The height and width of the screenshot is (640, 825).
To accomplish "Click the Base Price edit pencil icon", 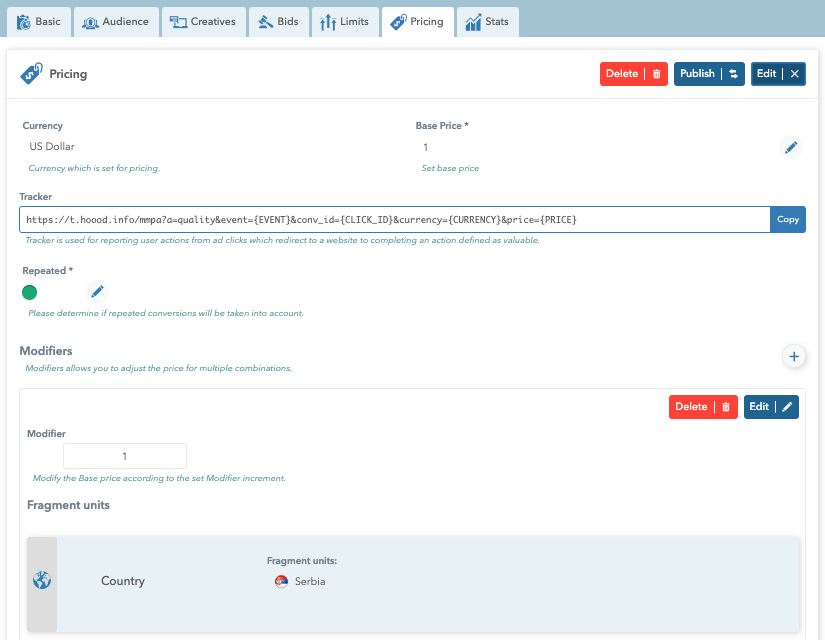I will (x=791, y=148).
